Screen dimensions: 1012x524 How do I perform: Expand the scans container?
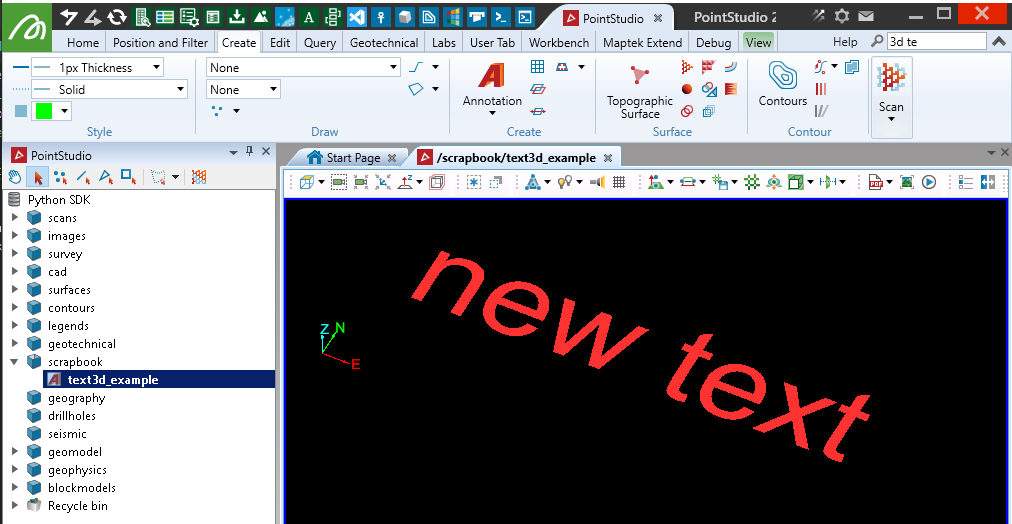pos(15,218)
